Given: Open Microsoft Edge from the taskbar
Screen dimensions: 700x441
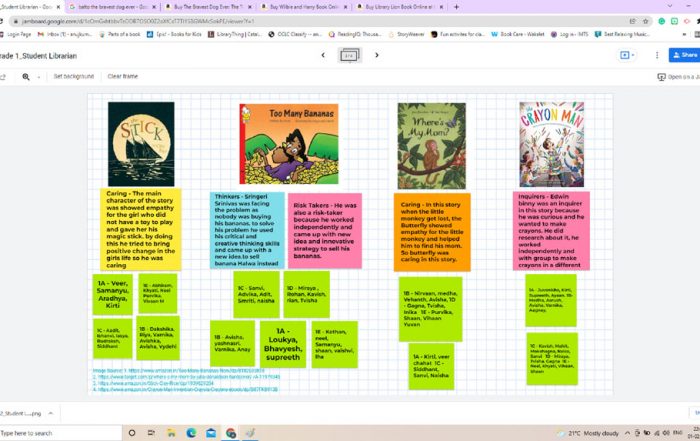Looking at the screenshot, I should 191,433.
